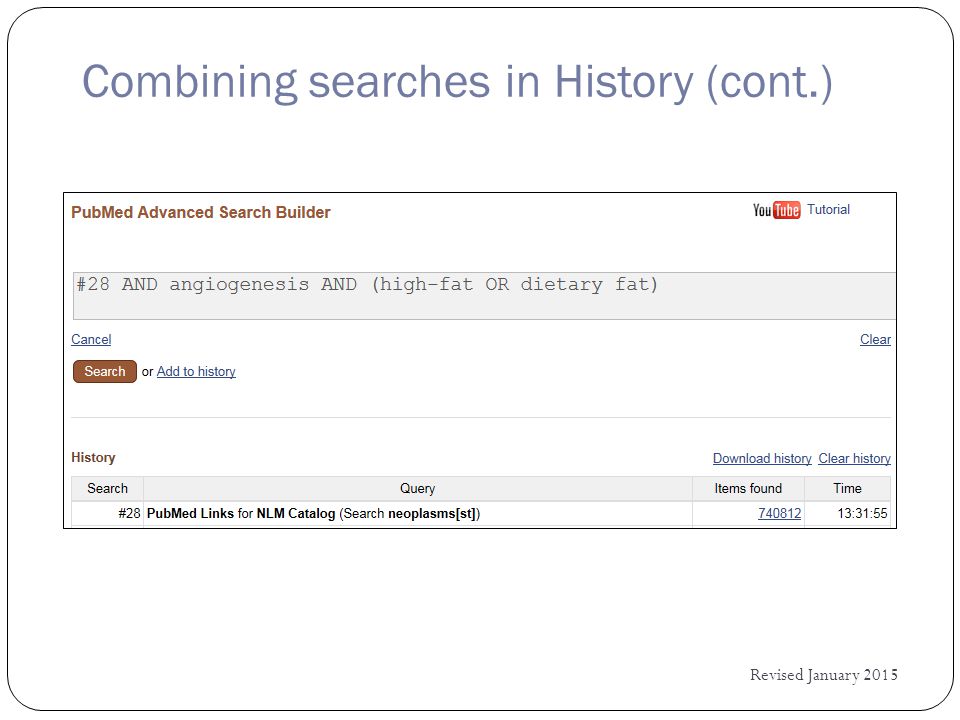This screenshot has width=960, height=720.
Task: Click the Clear link beside the query box
Action: click(x=876, y=339)
